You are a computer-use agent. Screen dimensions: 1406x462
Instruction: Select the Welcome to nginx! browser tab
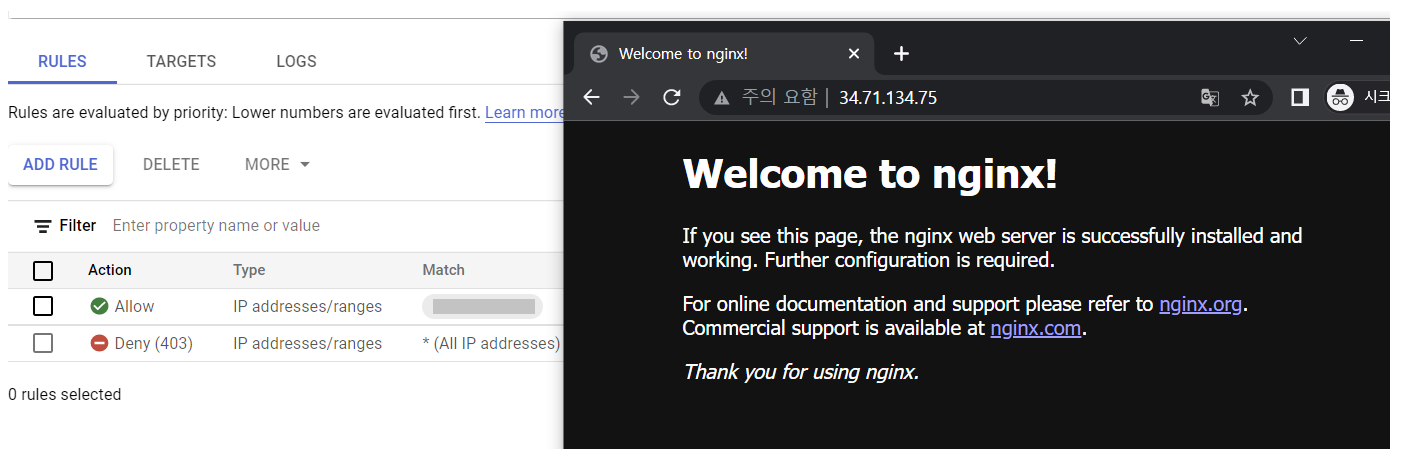724,53
